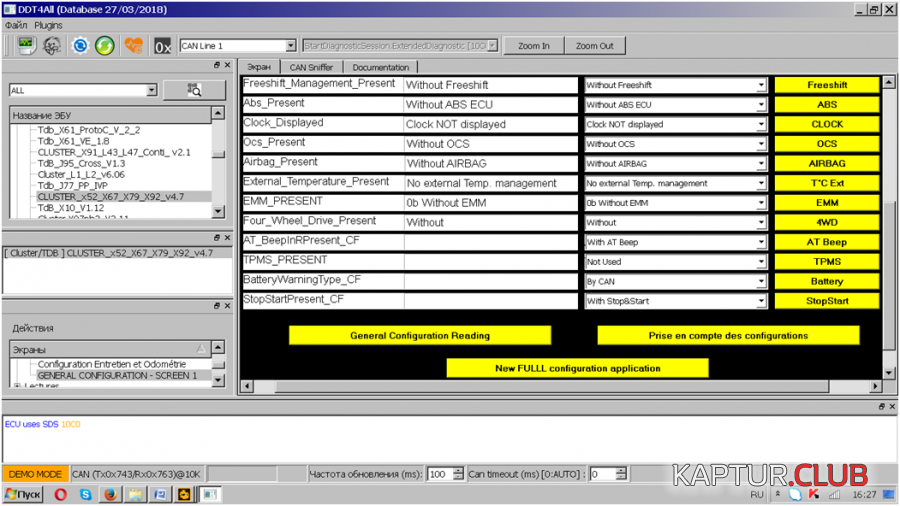Click the ECU scan search button
900x506 pixels.
point(195,90)
